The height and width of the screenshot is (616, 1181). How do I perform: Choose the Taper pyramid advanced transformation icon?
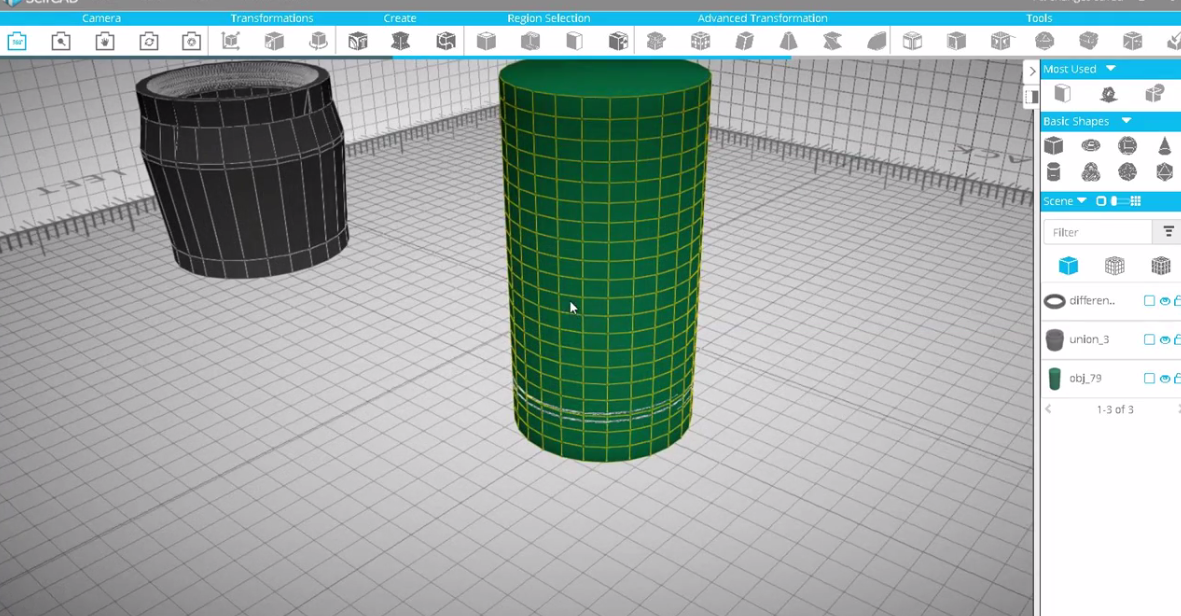pos(788,41)
